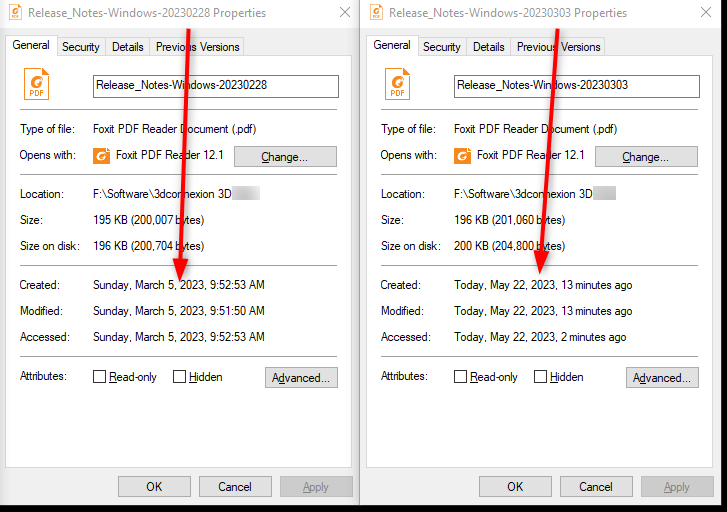
Task: Close the Release_Notes-Windows-20230303 Properties window
Action: pyautogui.click(x=706, y=13)
